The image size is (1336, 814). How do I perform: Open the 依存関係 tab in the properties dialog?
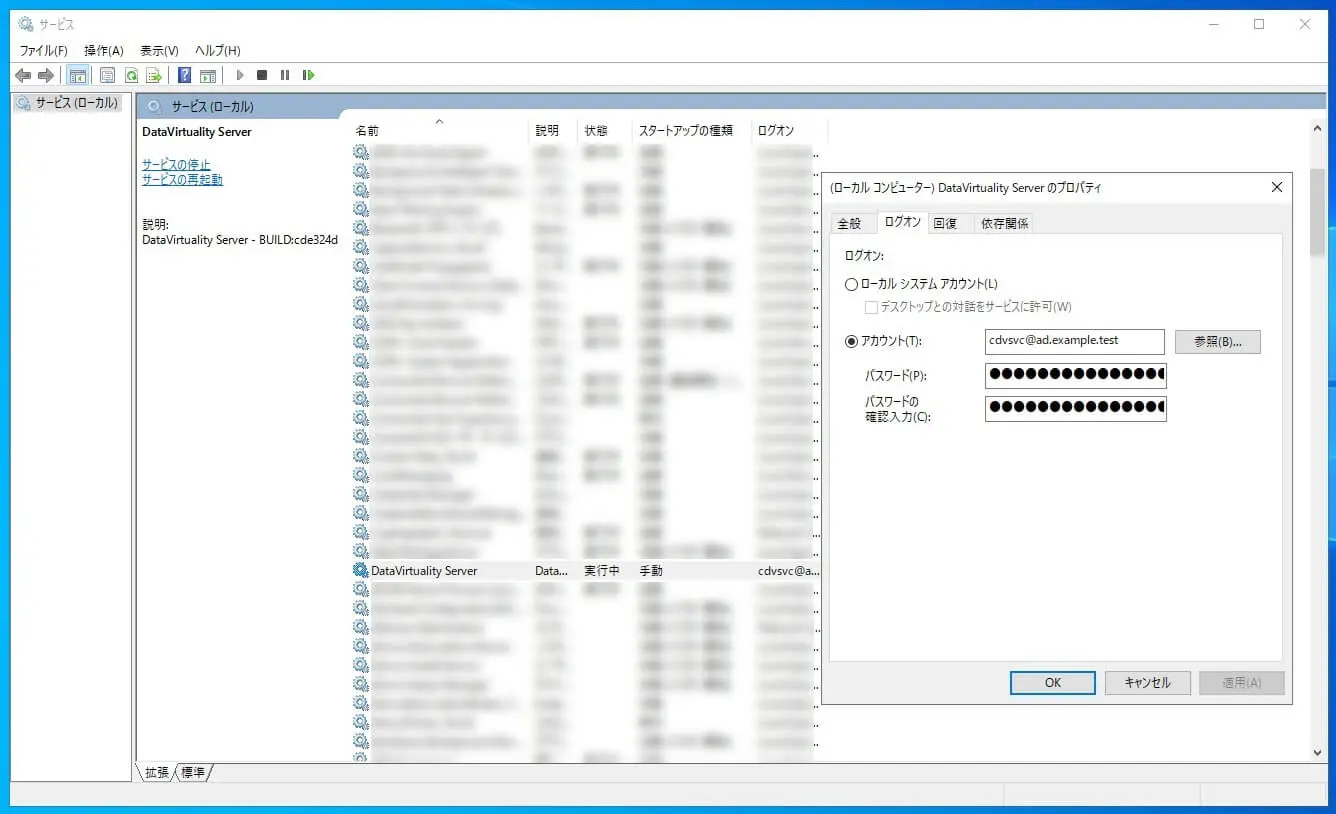click(1005, 223)
